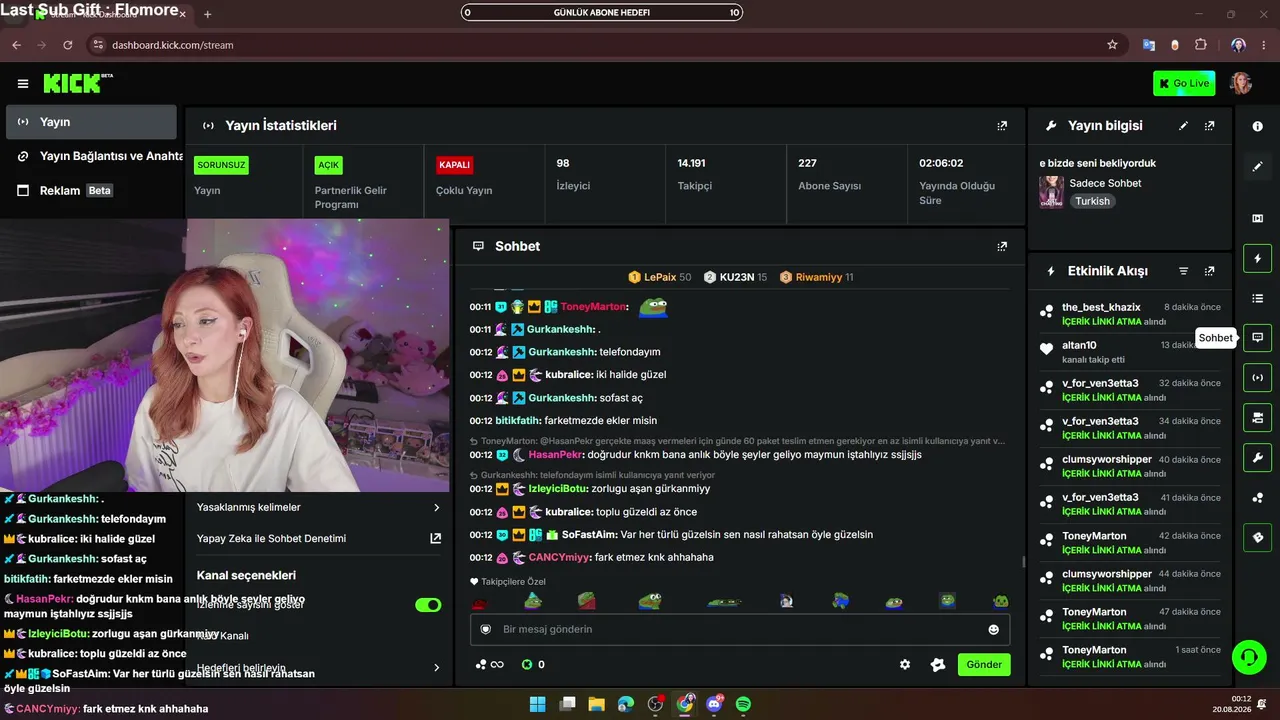Open a new browser tab

207,15
